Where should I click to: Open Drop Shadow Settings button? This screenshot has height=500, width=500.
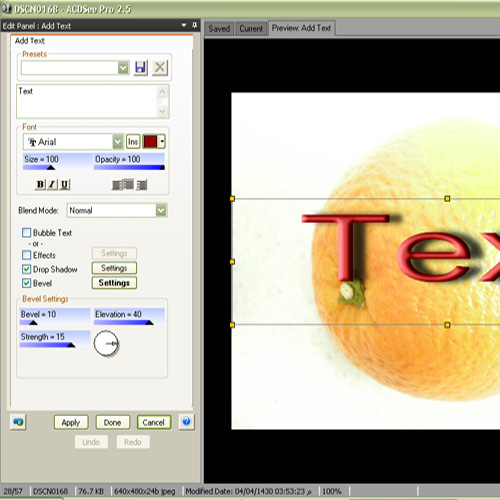pos(114,268)
